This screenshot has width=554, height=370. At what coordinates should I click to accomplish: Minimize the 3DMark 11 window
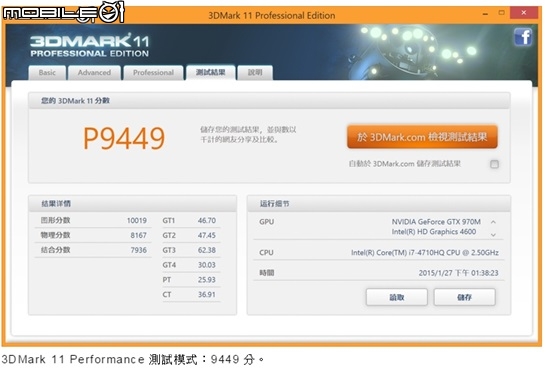pos(485,13)
